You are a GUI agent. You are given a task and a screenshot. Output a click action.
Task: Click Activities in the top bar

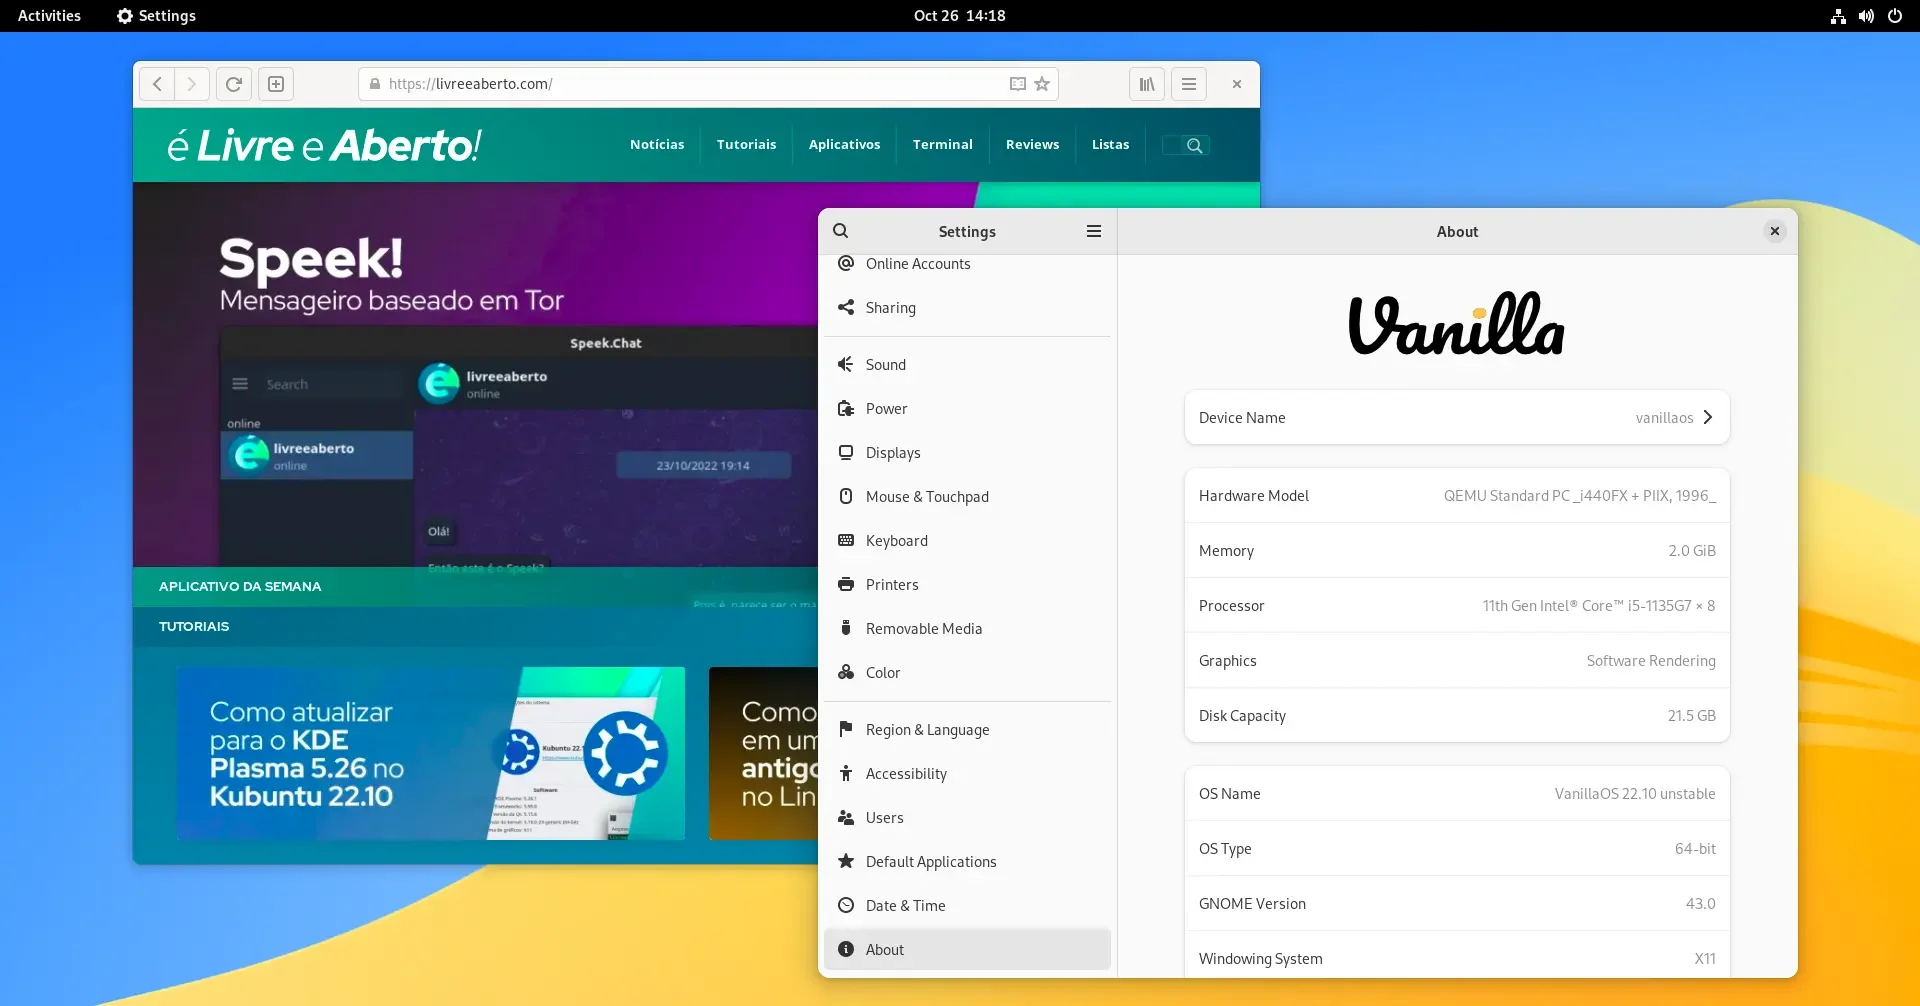tap(49, 16)
